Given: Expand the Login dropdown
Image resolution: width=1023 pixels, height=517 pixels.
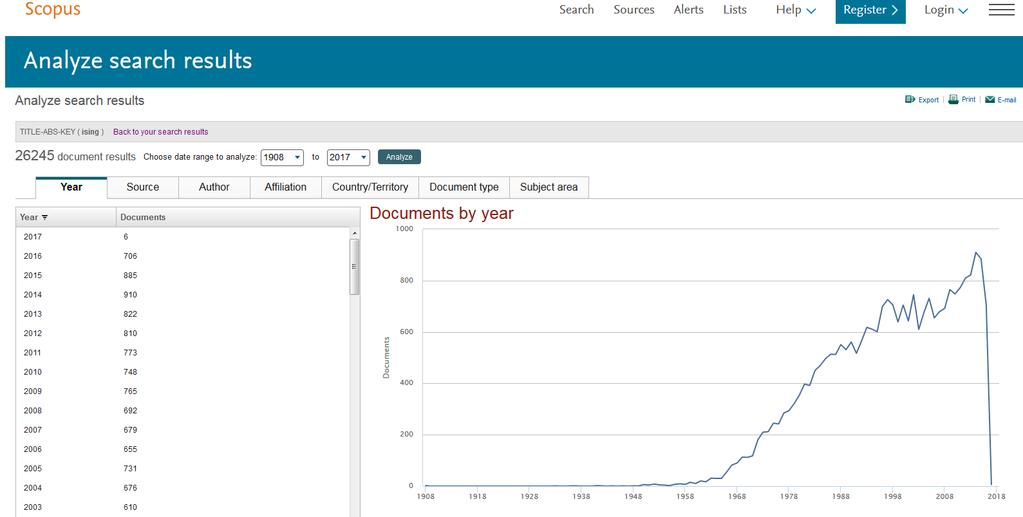Looking at the screenshot, I should [x=945, y=10].
